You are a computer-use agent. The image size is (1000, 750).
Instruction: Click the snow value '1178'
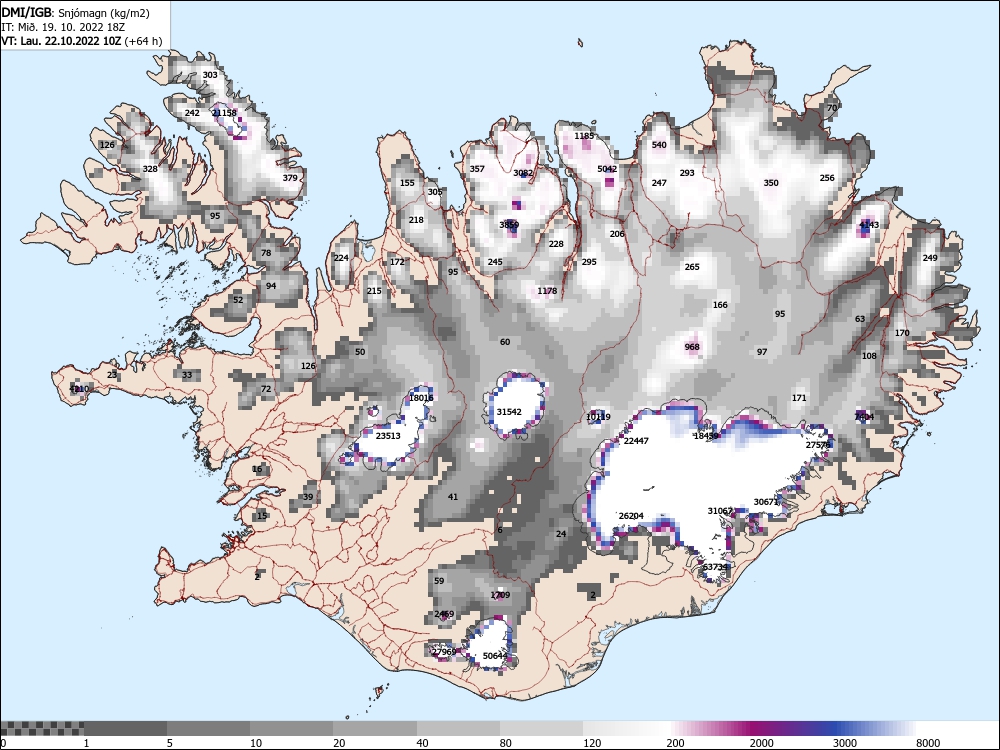coord(547,291)
